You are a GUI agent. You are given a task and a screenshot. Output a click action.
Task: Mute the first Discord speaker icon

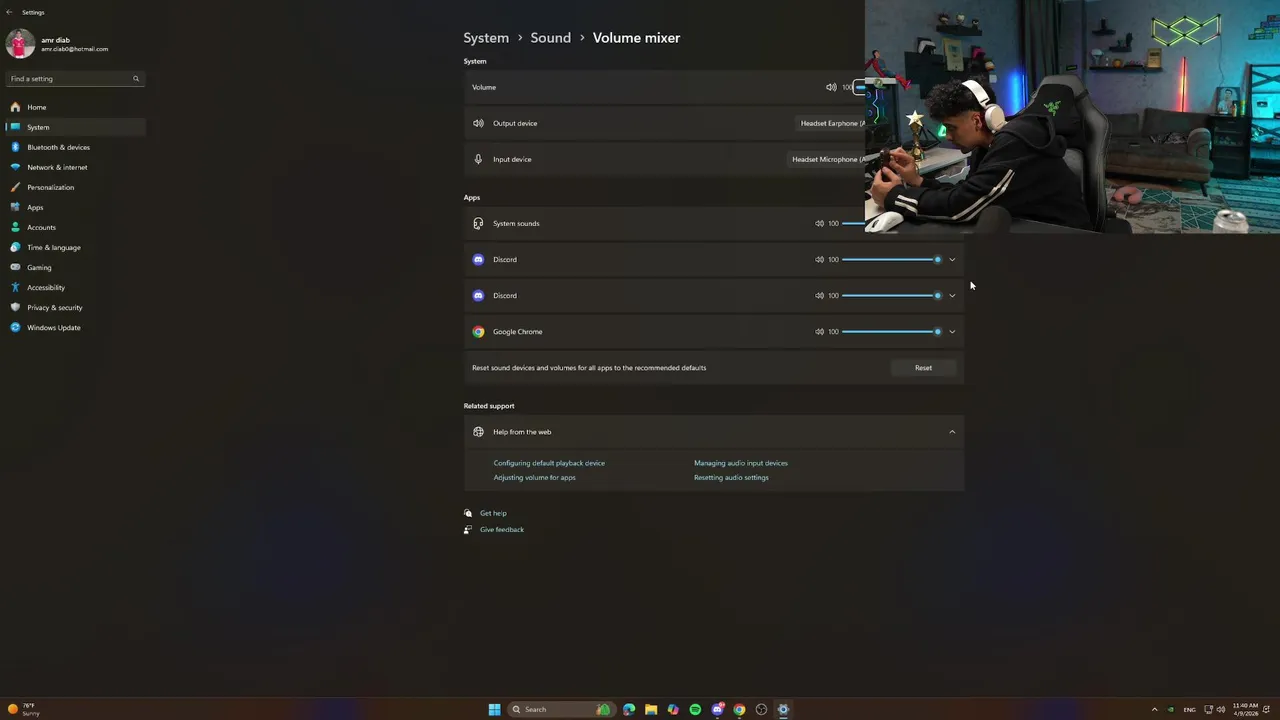(819, 259)
